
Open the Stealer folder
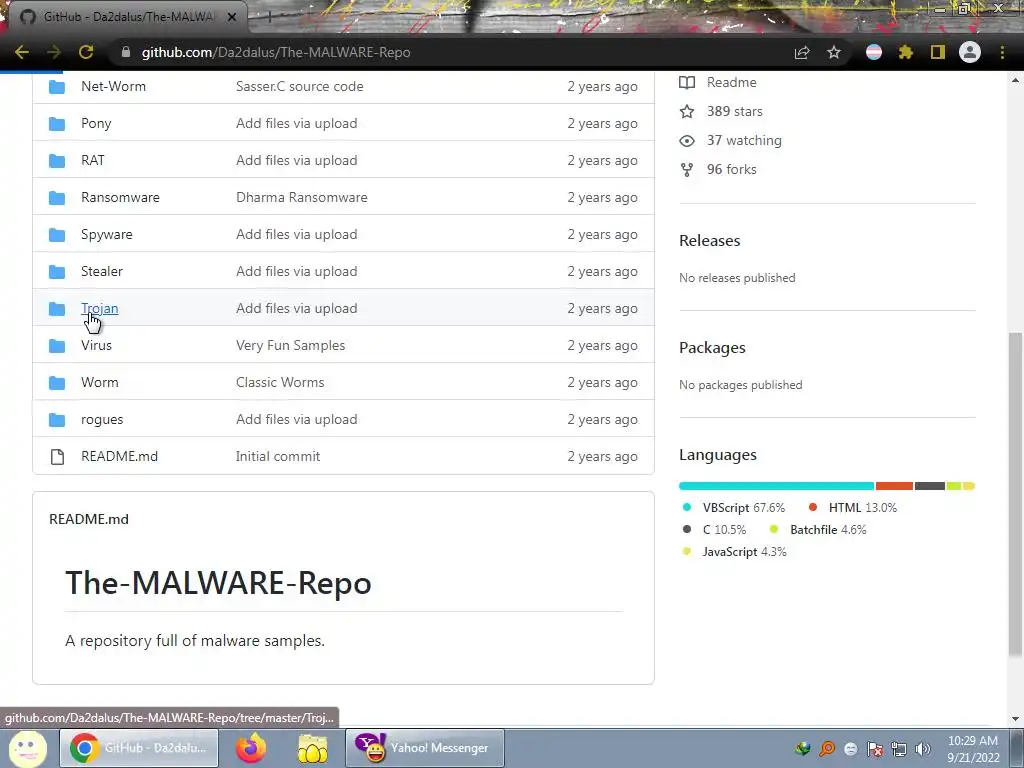102,271
